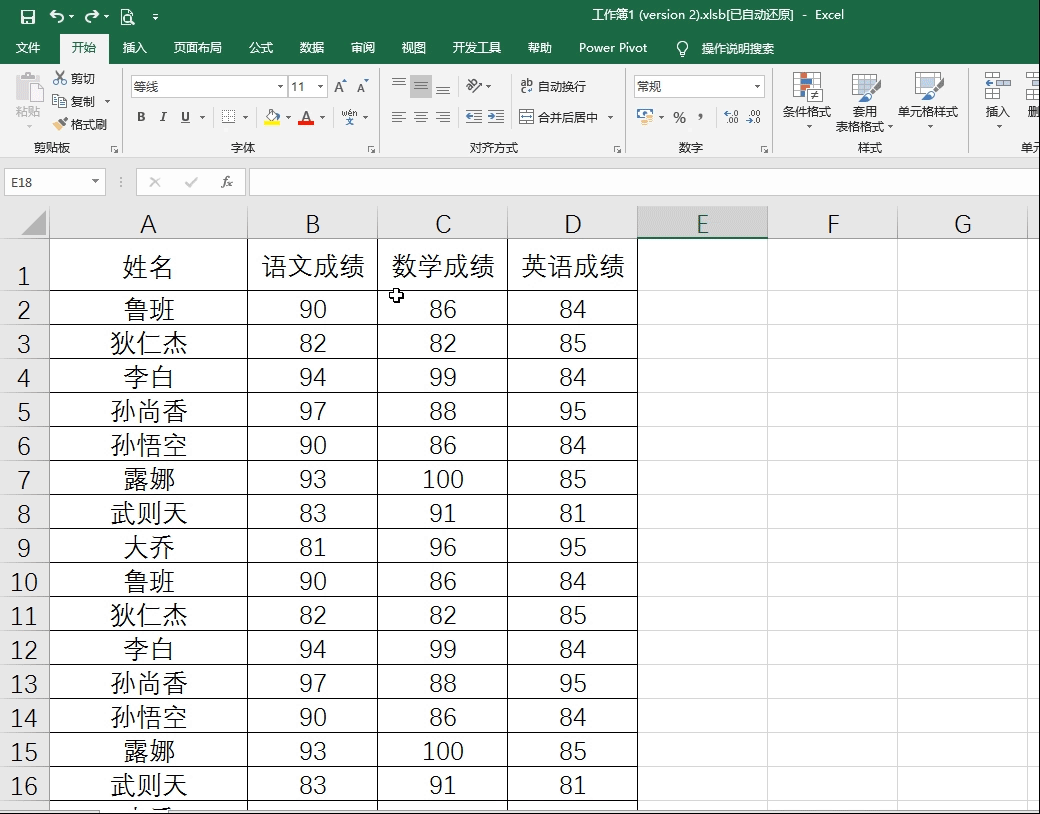The image size is (1040, 814).
Task: Toggle italic formatting
Action: [x=163, y=117]
